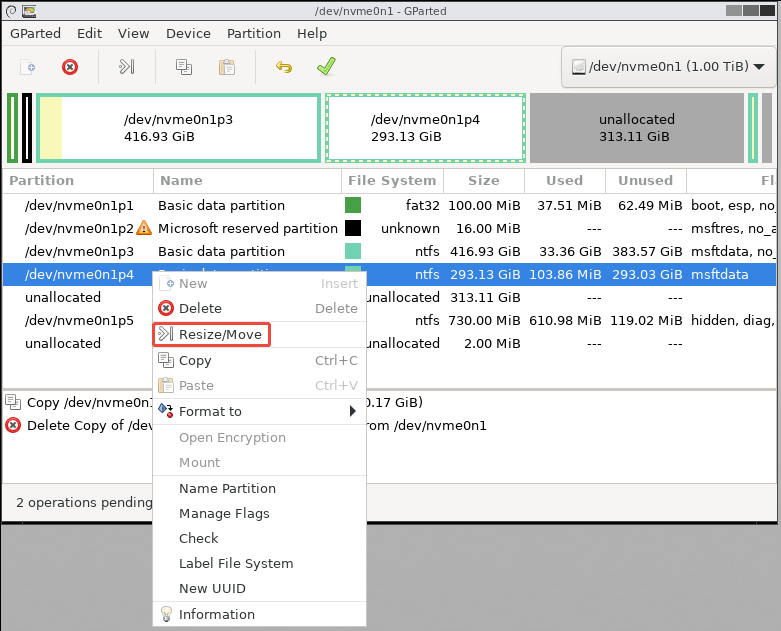Select the /dev/nvme0n1p1 row
The width and height of the screenshot is (781, 631).
click(x=389, y=205)
